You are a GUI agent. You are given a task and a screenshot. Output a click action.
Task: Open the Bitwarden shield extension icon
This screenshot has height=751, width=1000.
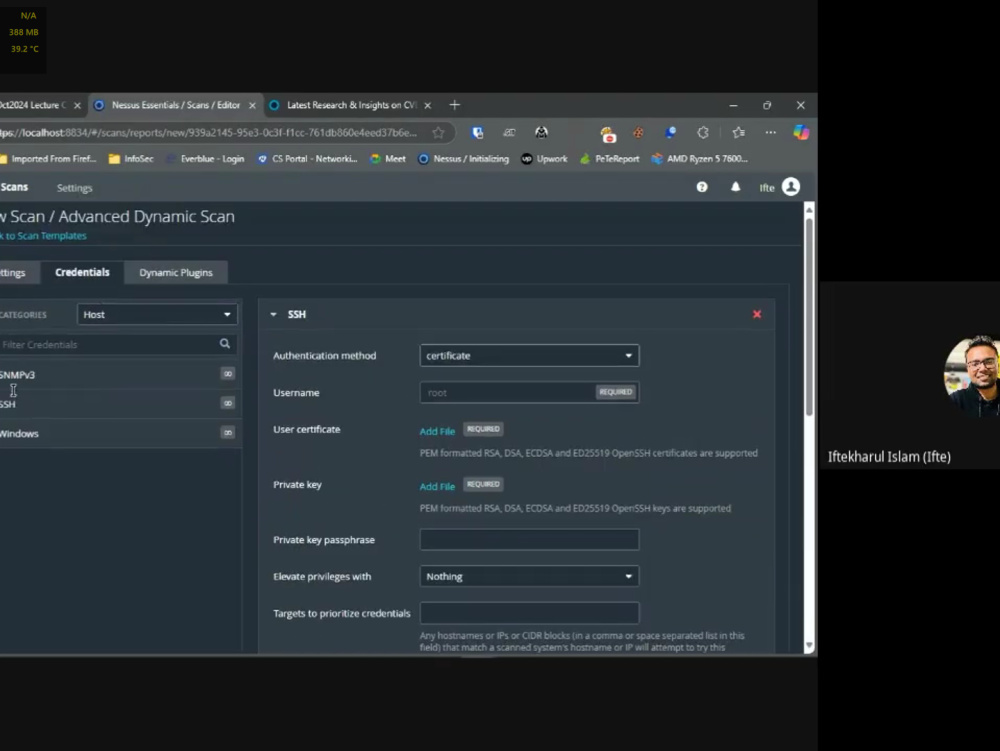pyautogui.click(x=477, y=133)
